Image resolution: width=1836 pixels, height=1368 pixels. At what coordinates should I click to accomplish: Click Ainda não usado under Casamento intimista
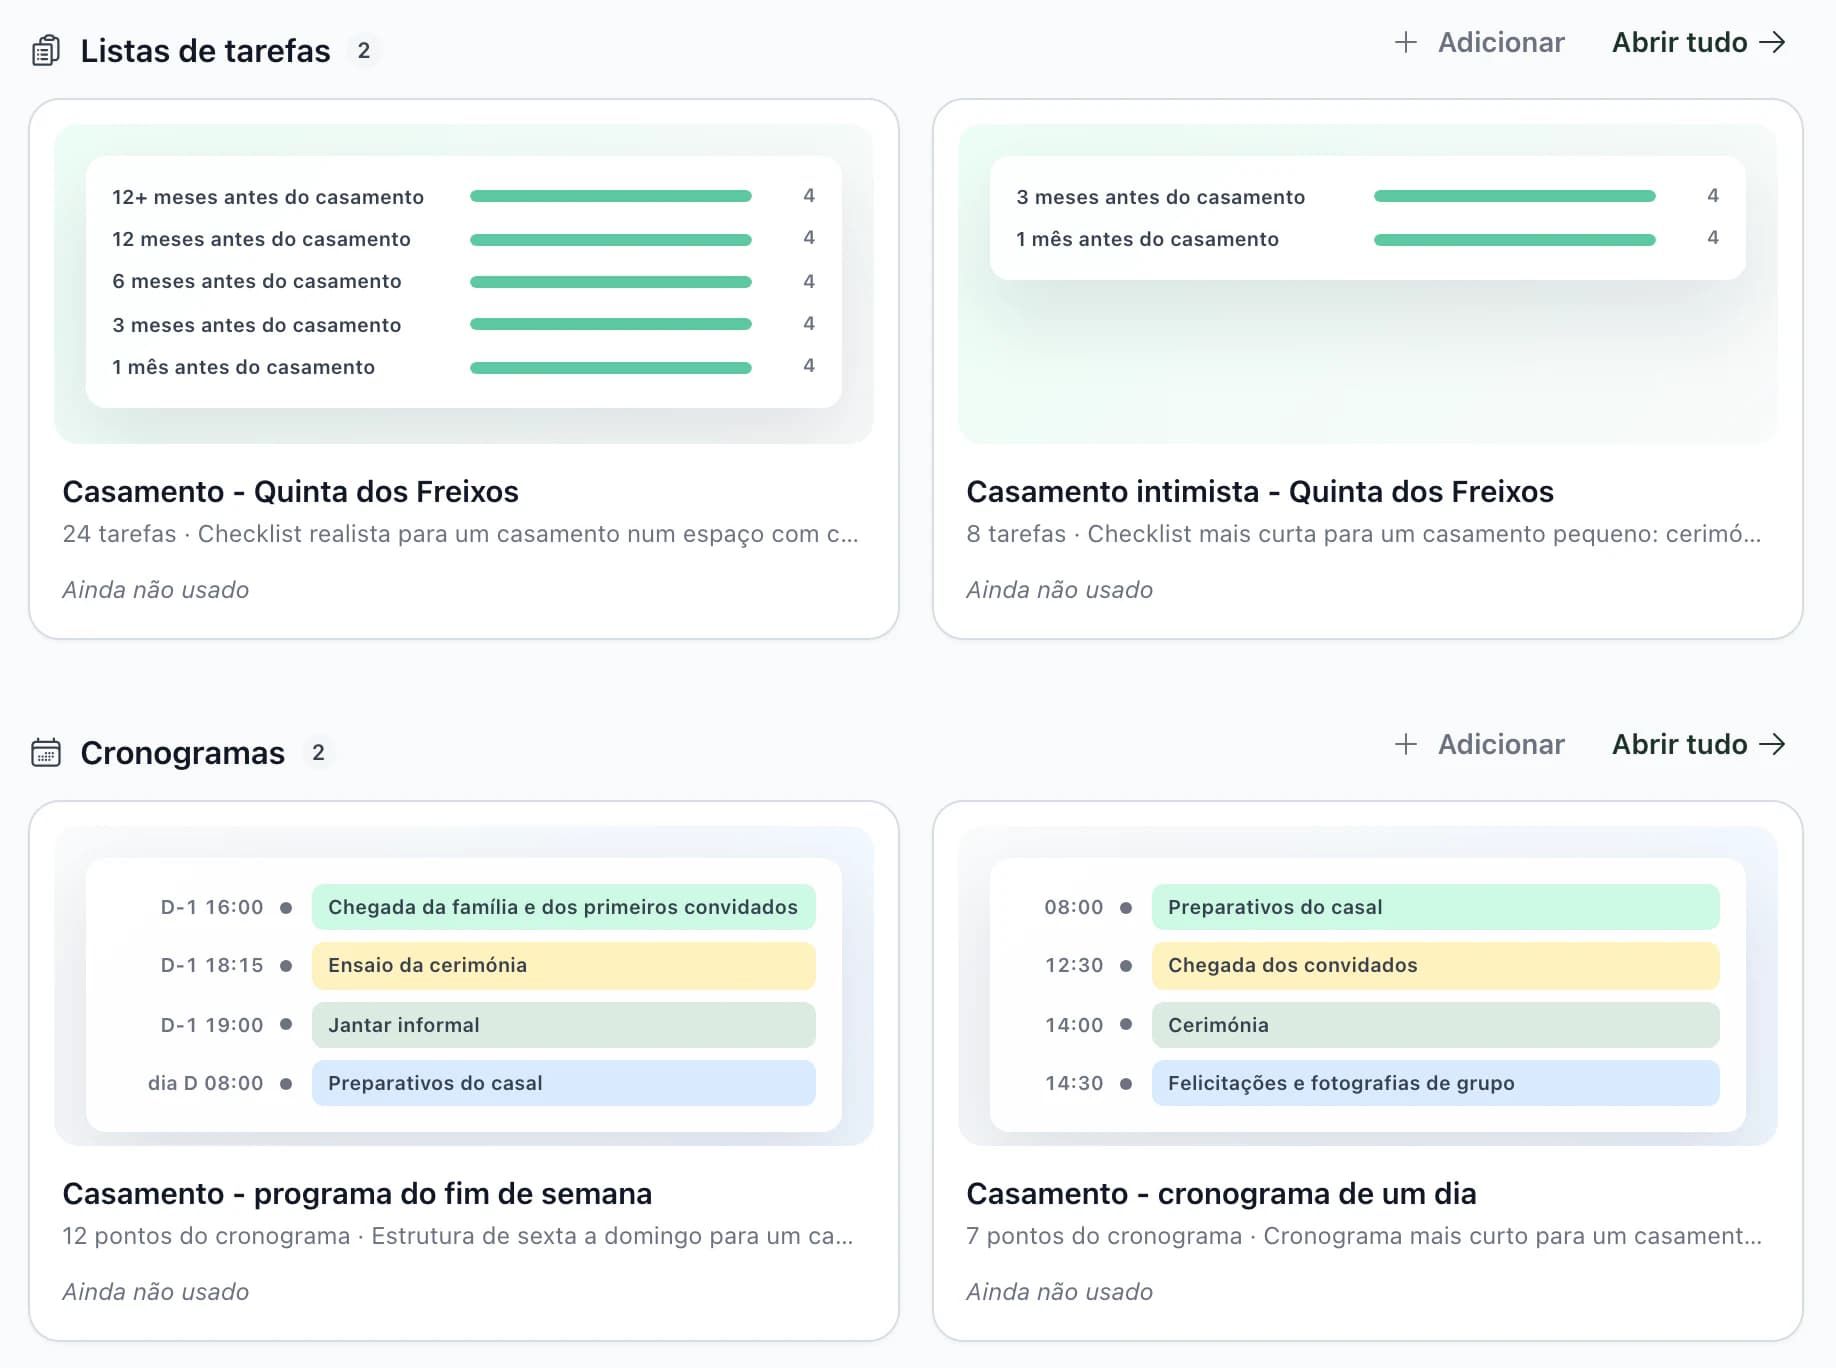1060,590
